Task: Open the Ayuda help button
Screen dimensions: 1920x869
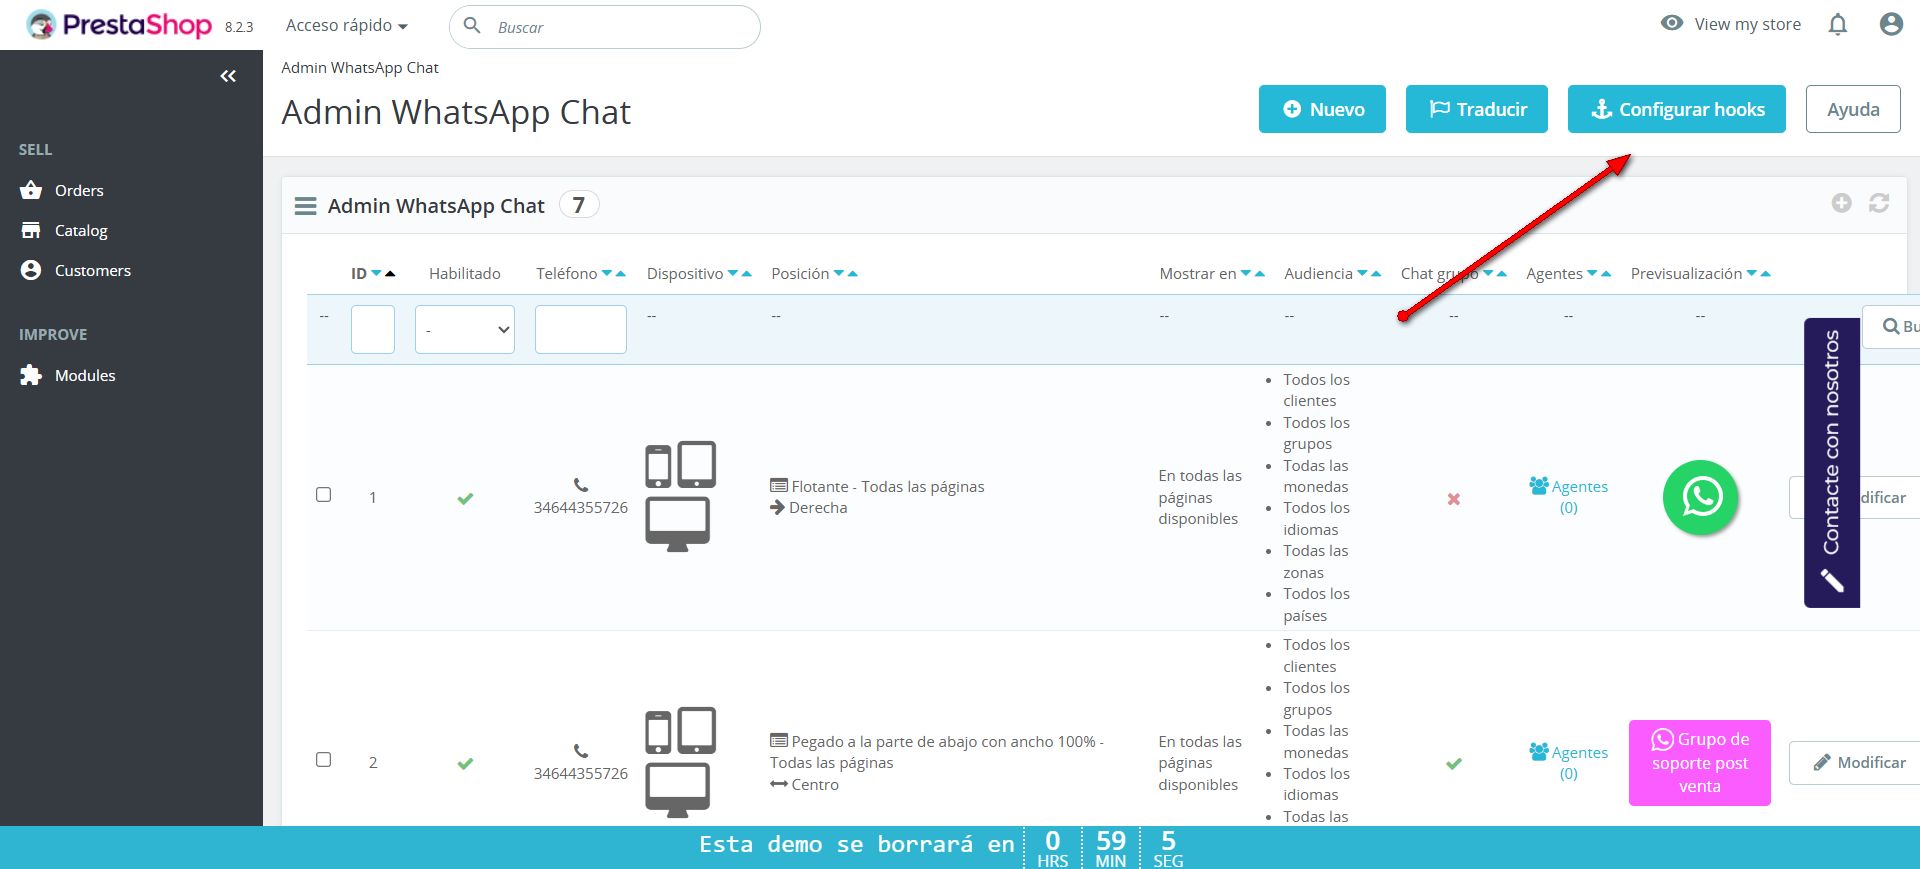Action: click(1853, 109)
